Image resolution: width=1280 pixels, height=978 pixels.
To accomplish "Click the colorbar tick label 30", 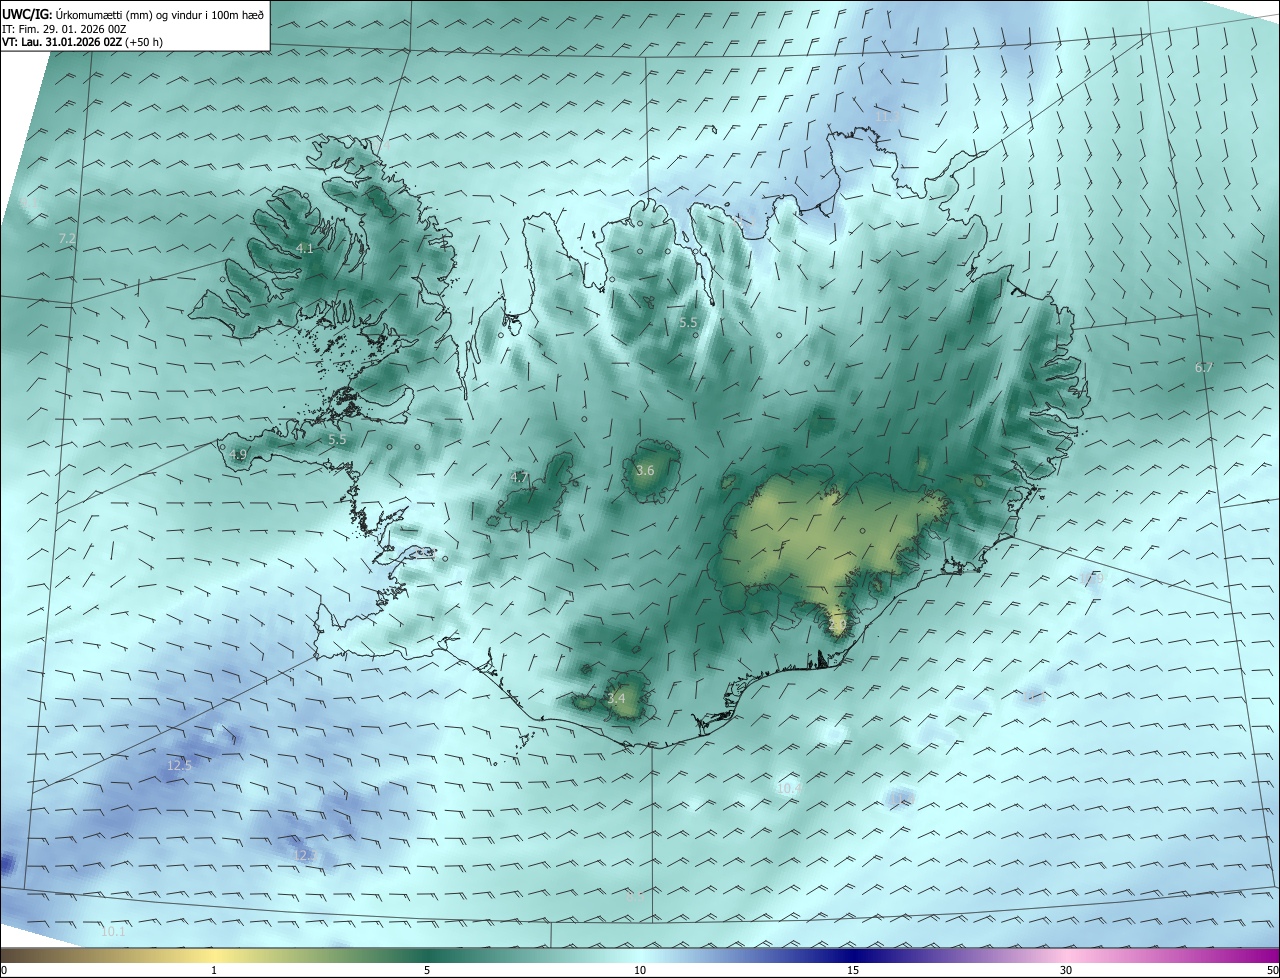I will (x=1066, y=970).
